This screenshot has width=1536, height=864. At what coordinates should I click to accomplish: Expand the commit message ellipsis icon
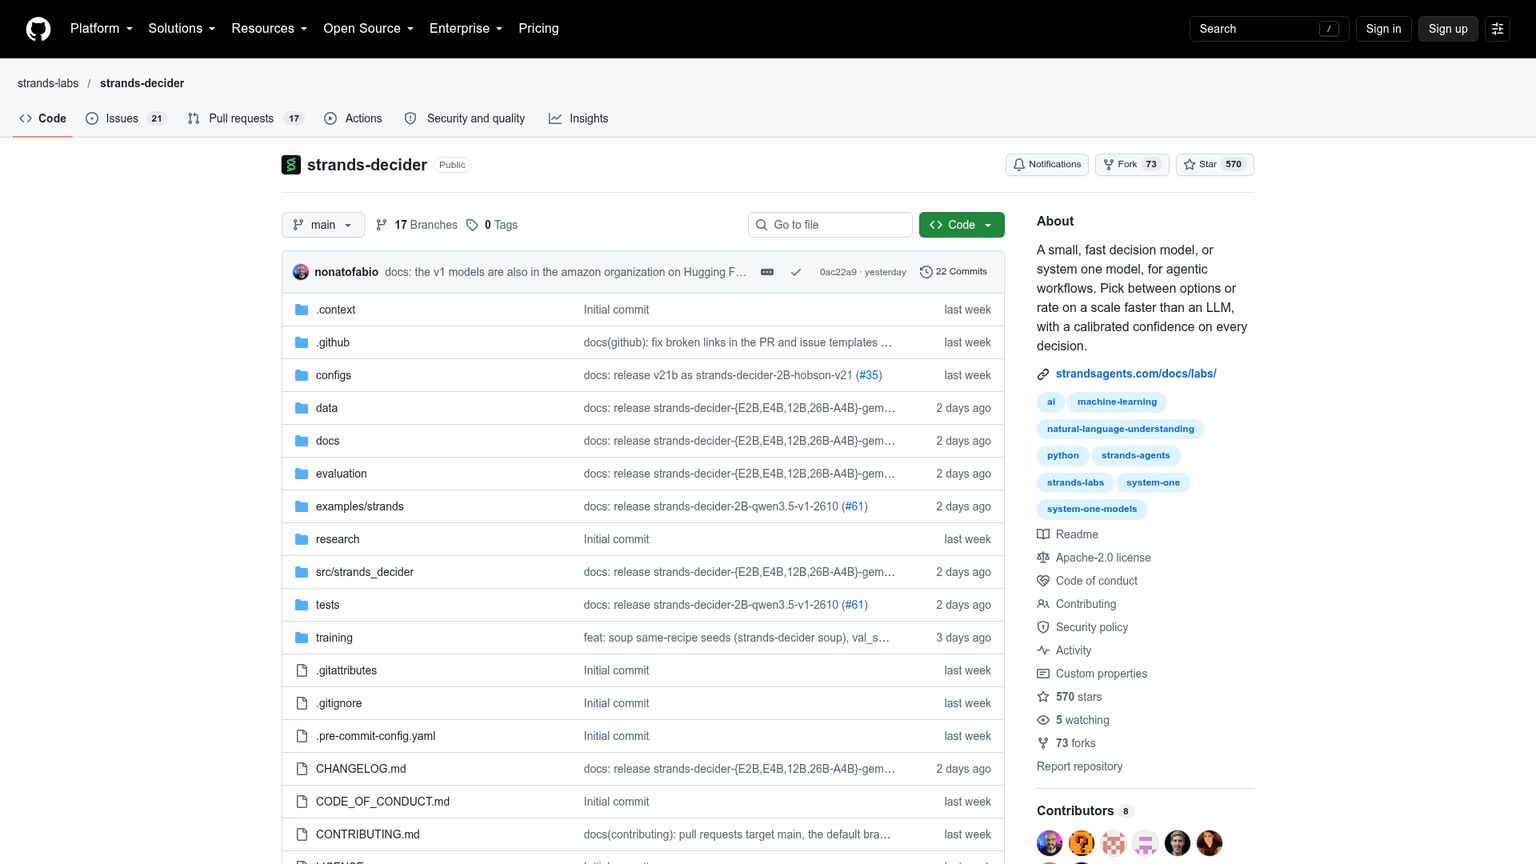767,272
